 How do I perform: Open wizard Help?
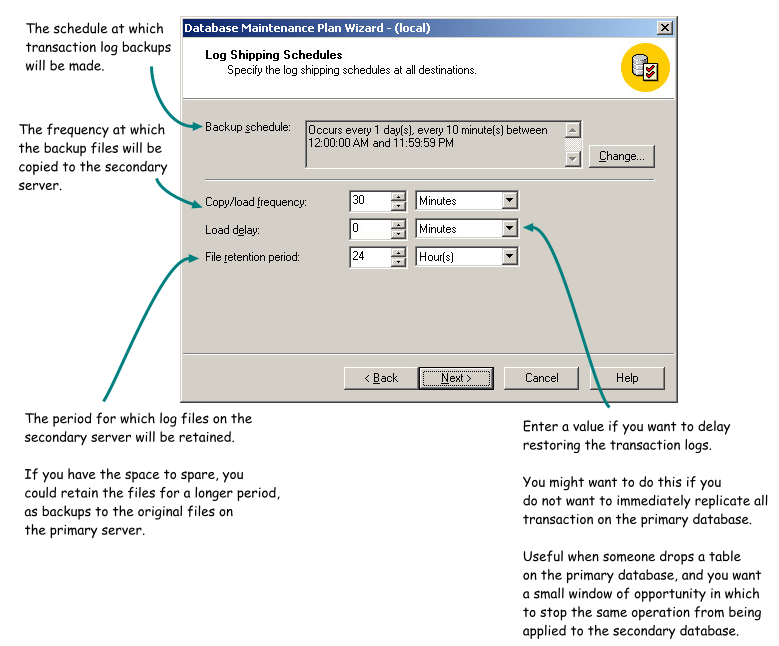point(627,378)
